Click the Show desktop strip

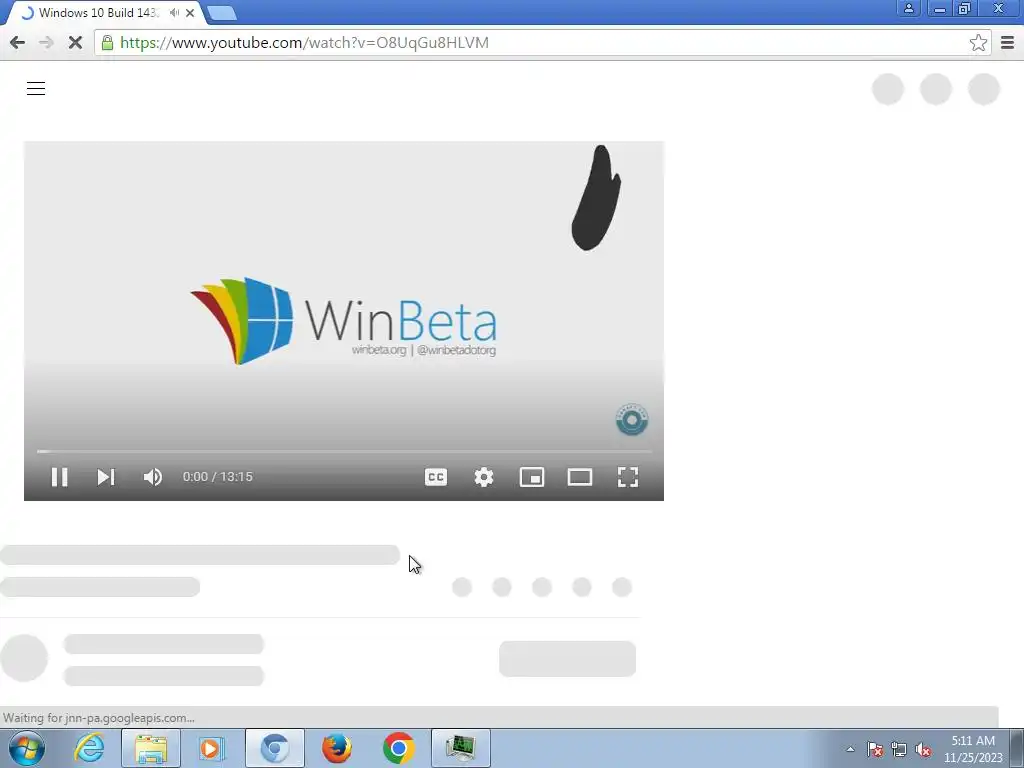click(x=1017, y=748)
